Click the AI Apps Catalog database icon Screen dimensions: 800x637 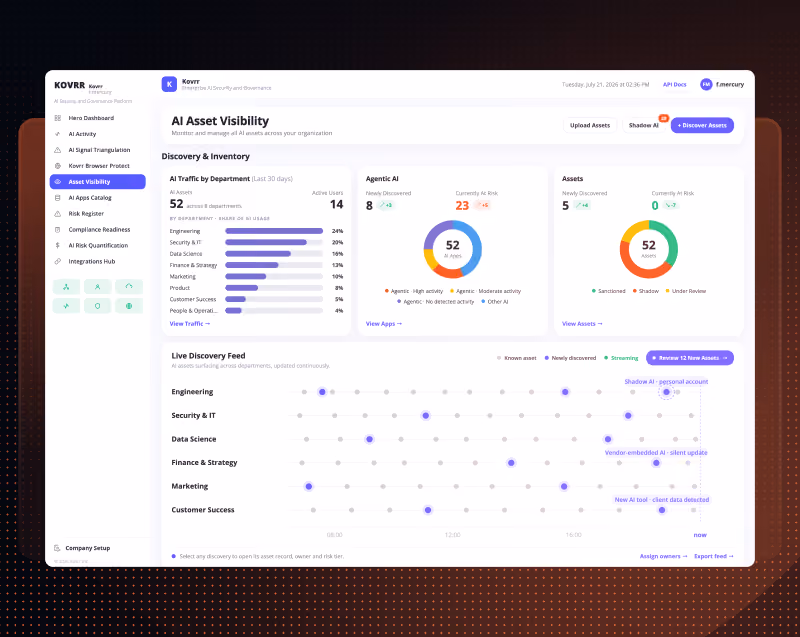[x=58, y=198]
